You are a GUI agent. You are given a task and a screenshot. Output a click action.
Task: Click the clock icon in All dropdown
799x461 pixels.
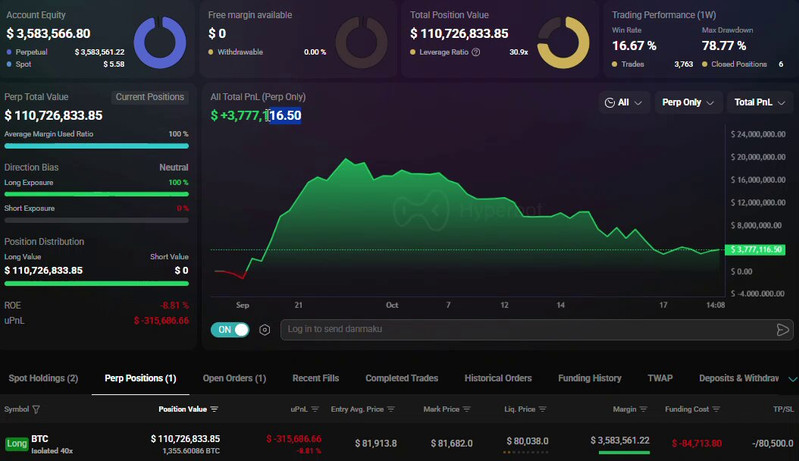tap(609, 102)
